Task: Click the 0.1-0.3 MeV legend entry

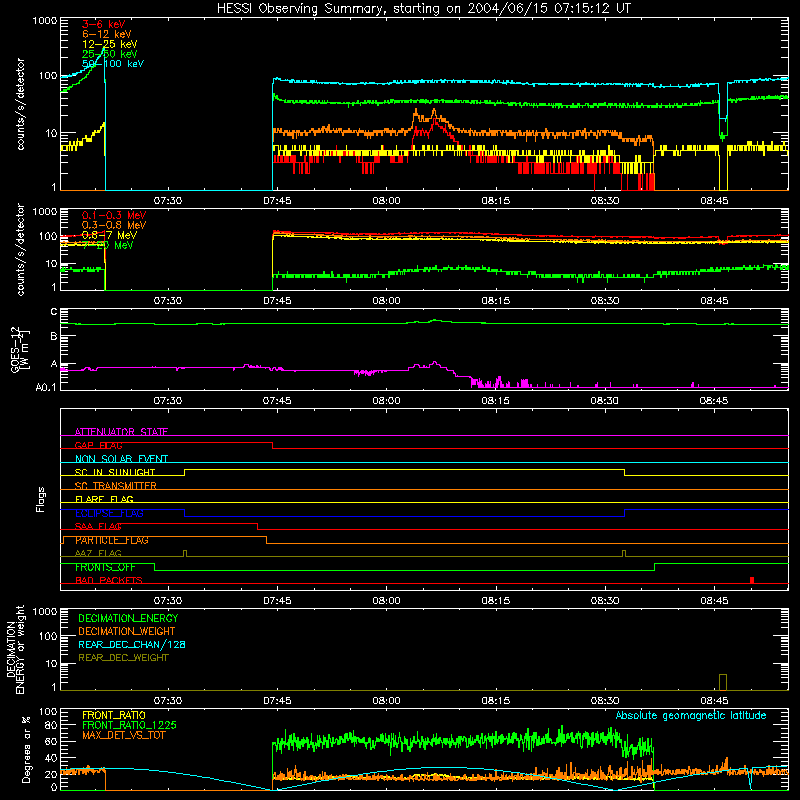Action: [114, 215]
